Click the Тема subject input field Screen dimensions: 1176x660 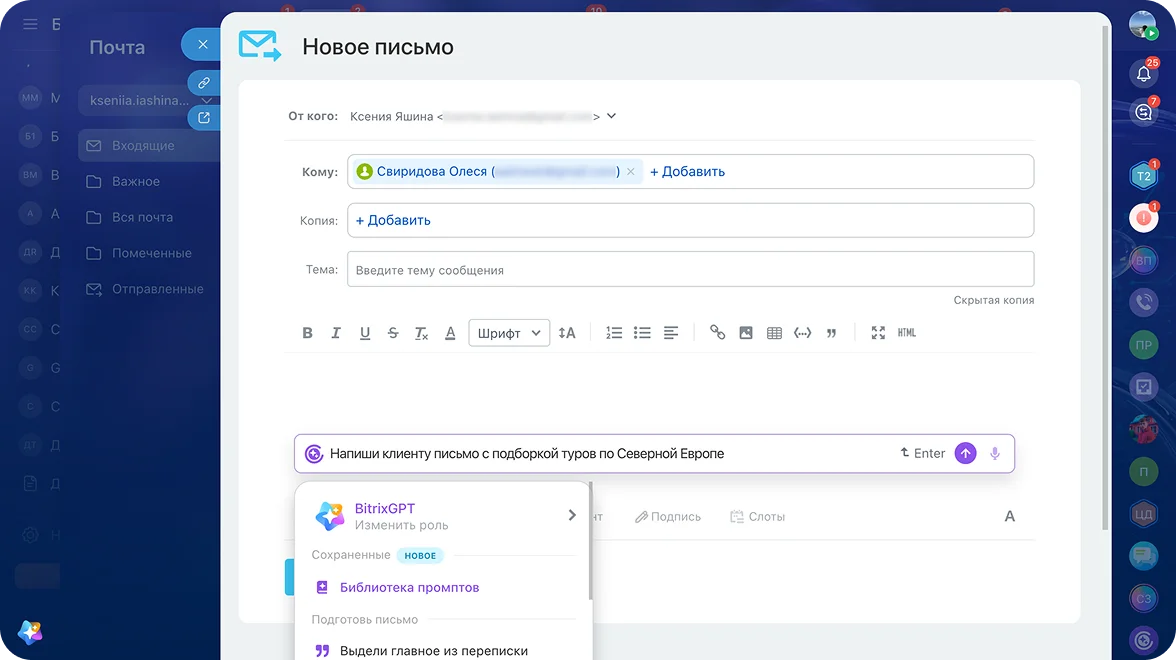click(x=691, y=269)
